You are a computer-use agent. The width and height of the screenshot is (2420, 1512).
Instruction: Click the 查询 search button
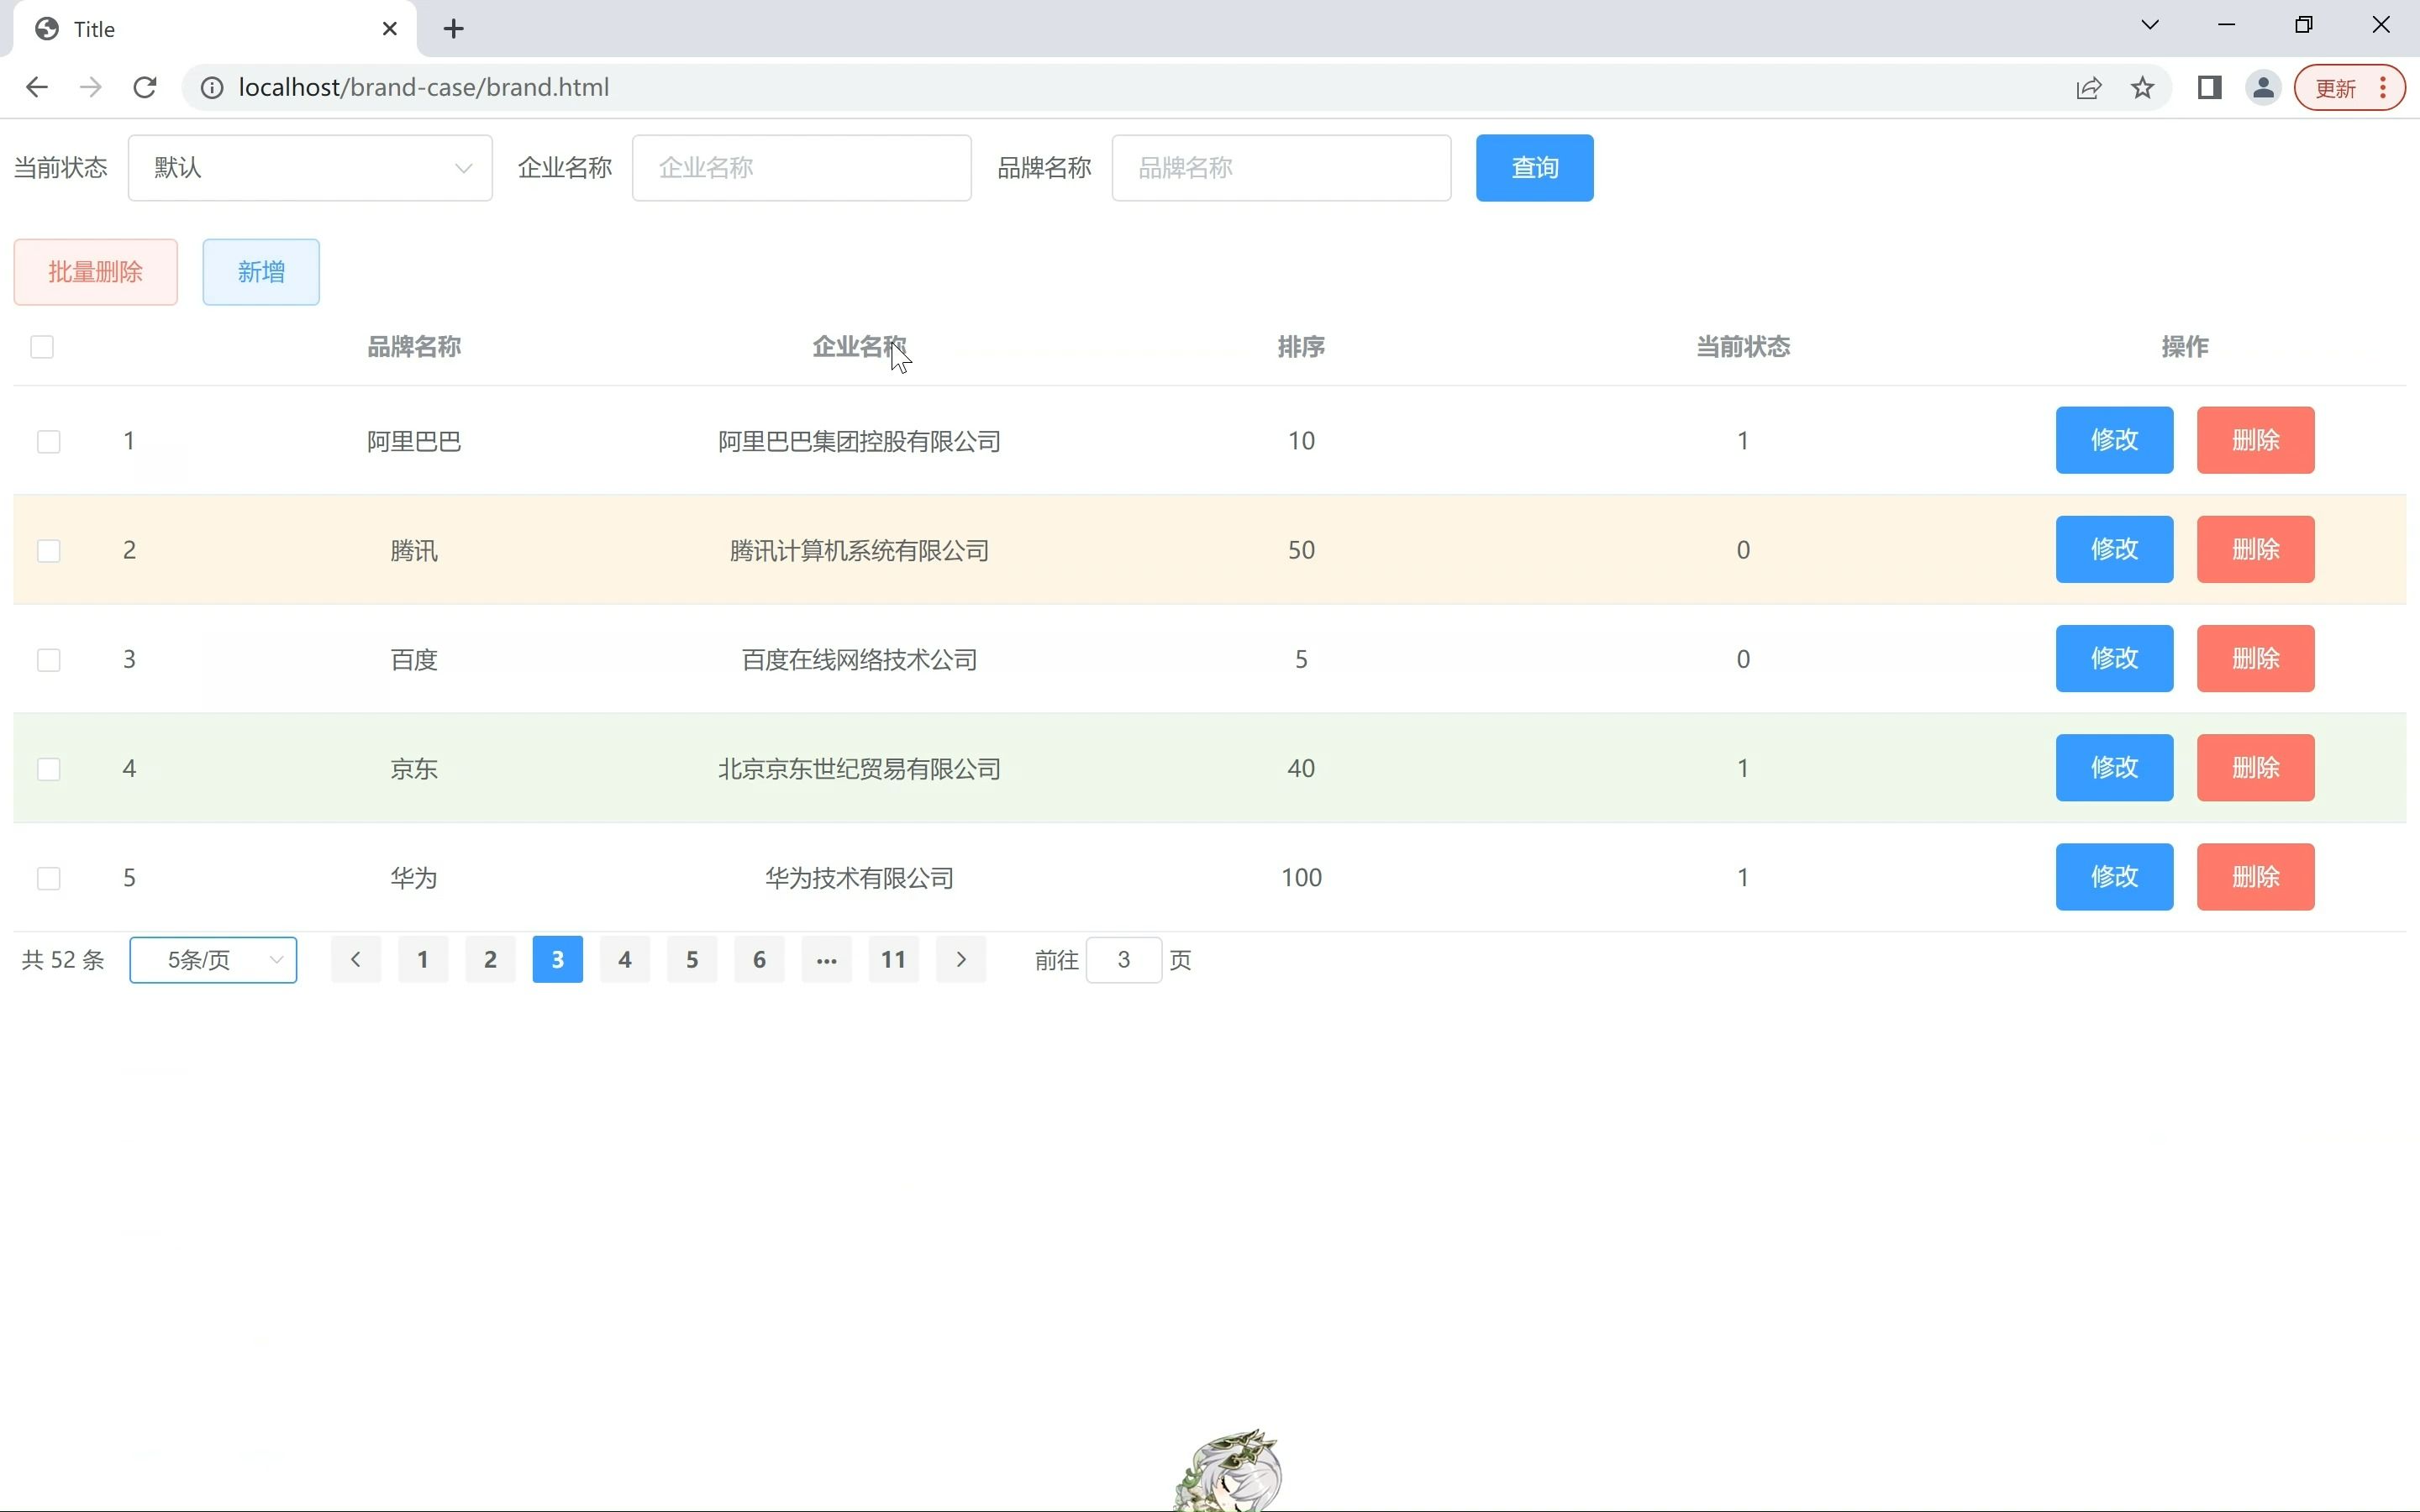[x=1535, y=168]
